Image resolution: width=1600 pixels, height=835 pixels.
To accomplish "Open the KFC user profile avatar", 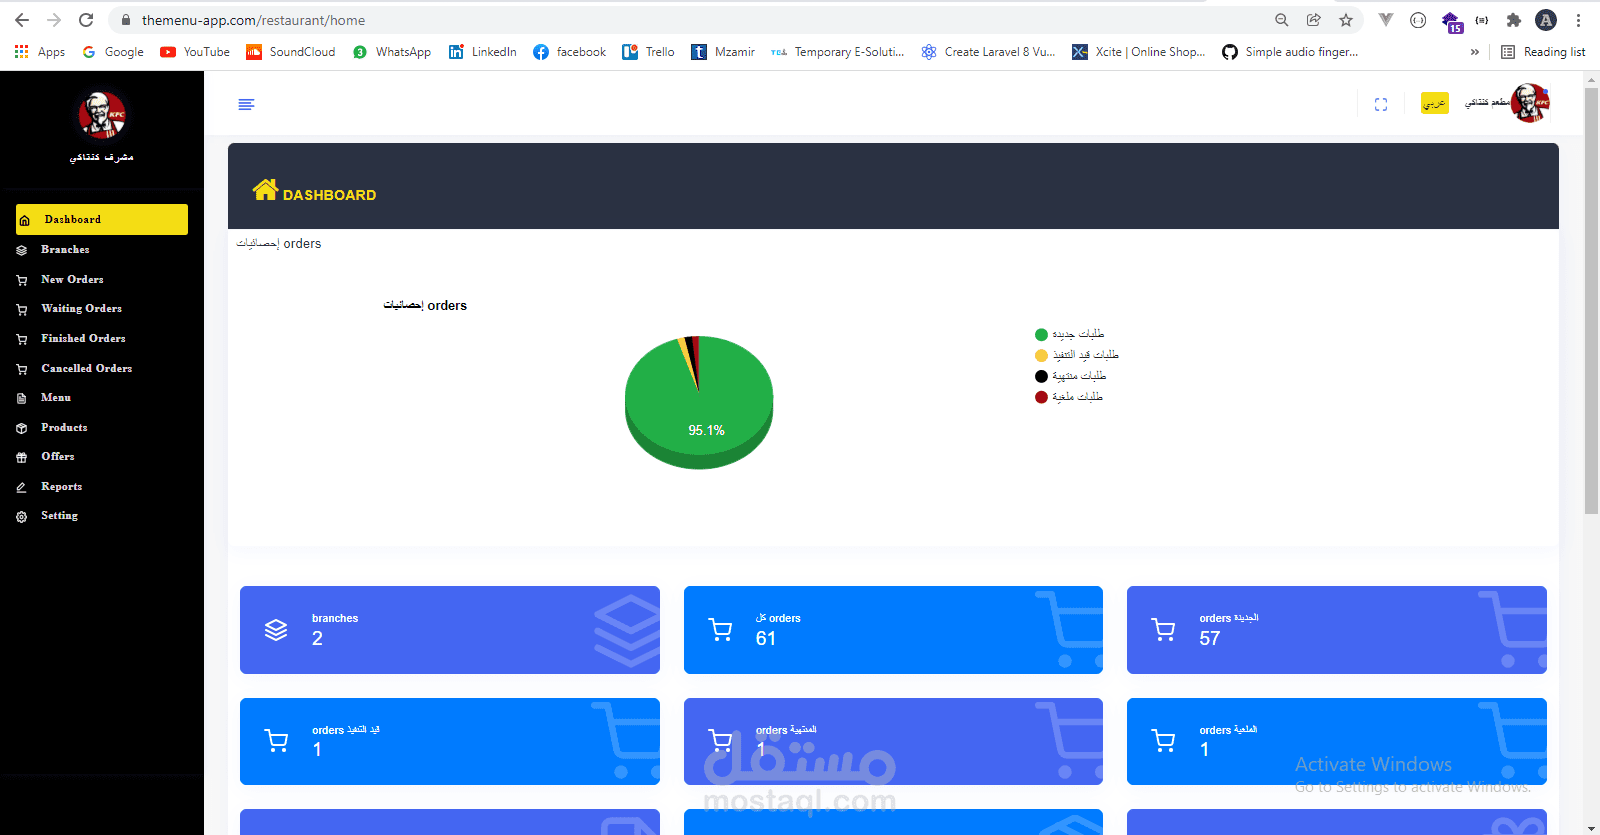I will 1530,103.
